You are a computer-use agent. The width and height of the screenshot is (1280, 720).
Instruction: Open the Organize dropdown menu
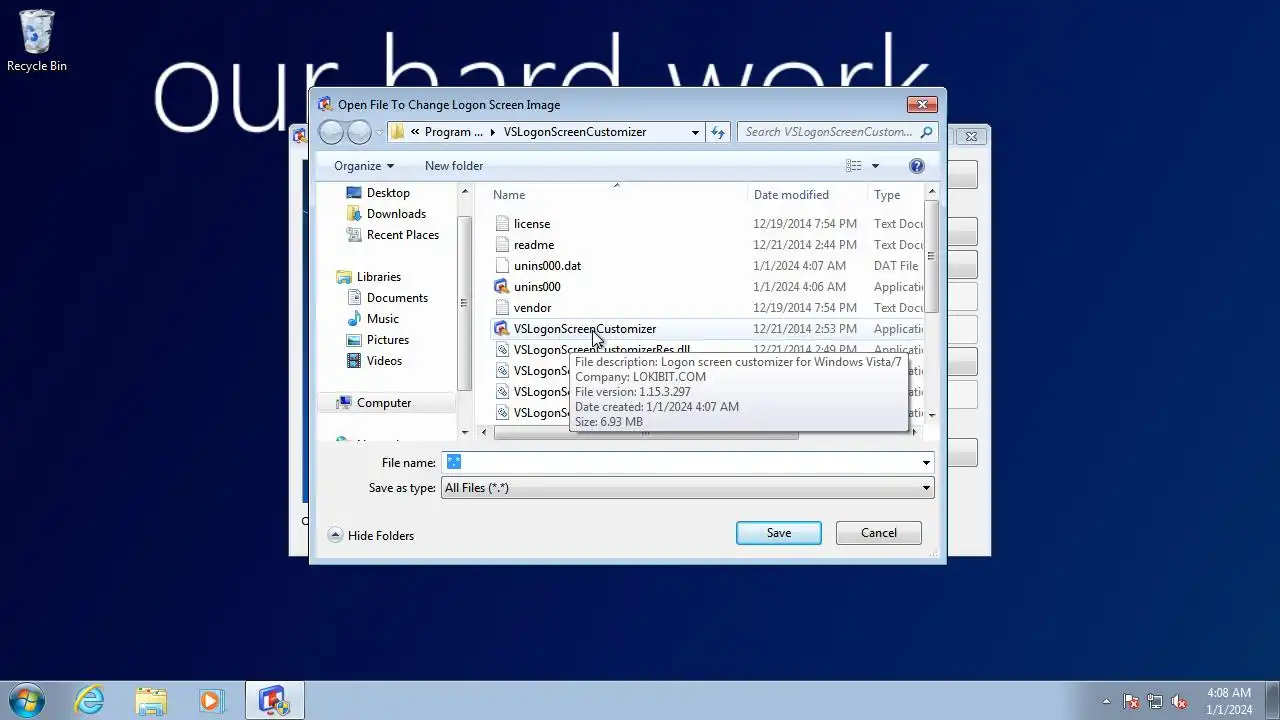coord(364,166)
